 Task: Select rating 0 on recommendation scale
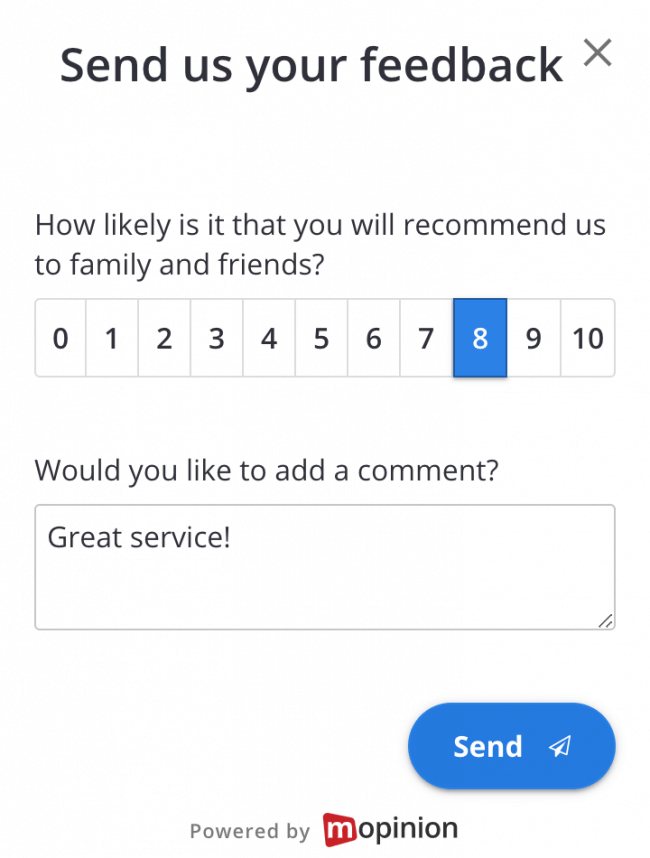pos(61,338)
